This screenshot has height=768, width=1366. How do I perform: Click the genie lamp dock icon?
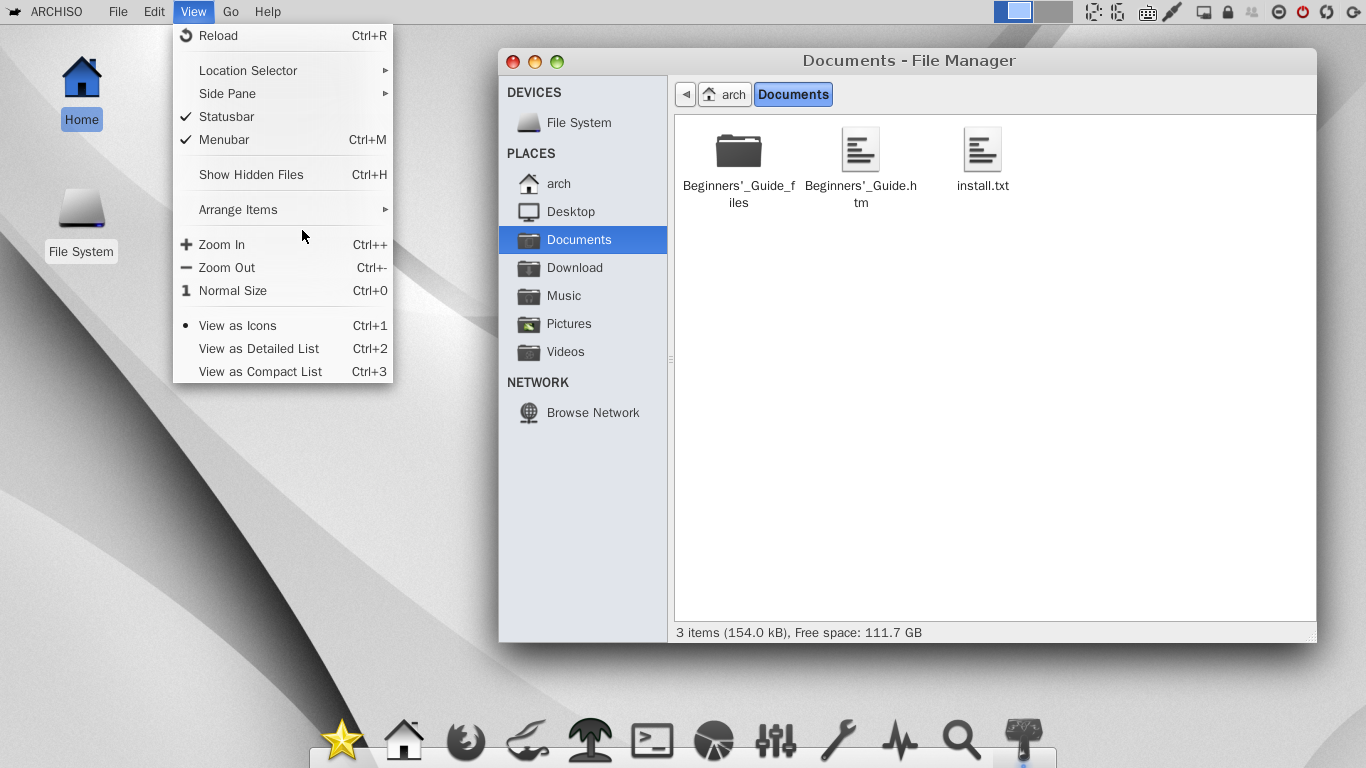click(528, 741)
